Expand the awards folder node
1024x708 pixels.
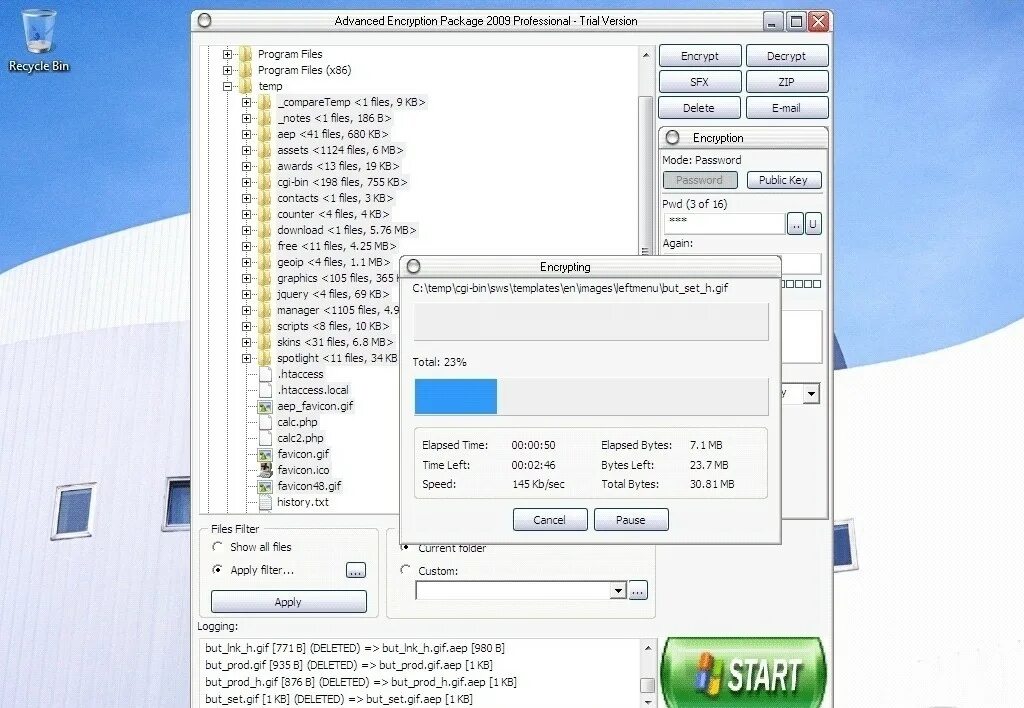pyautogui.click(x=246, y=167)
